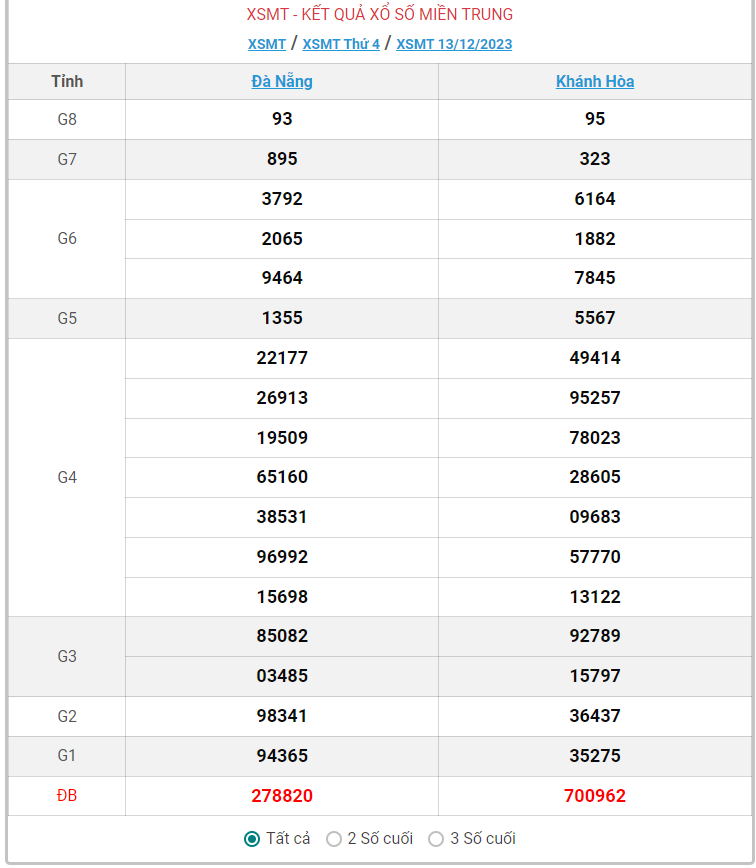Viewport: 756px width, 868px height.
Task: Click the Khánh Hòa G2 result 36437
Action: [595, 716]
